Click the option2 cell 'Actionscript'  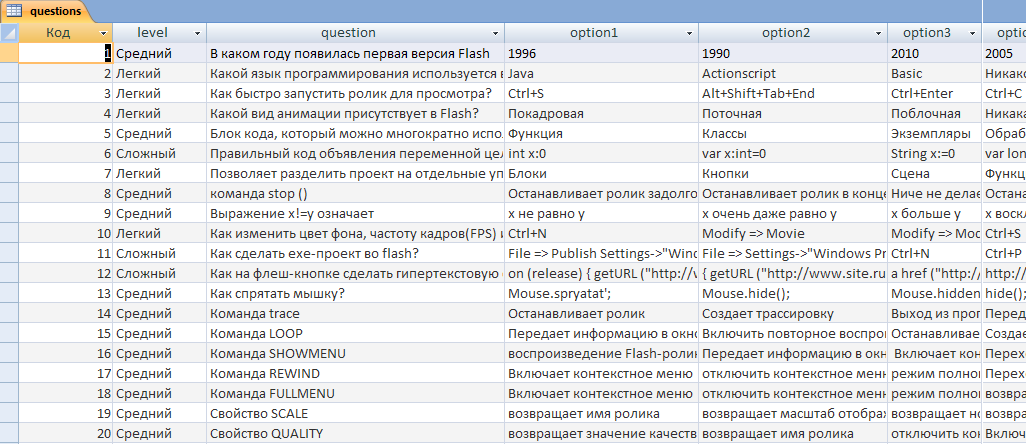coord(793,74)
